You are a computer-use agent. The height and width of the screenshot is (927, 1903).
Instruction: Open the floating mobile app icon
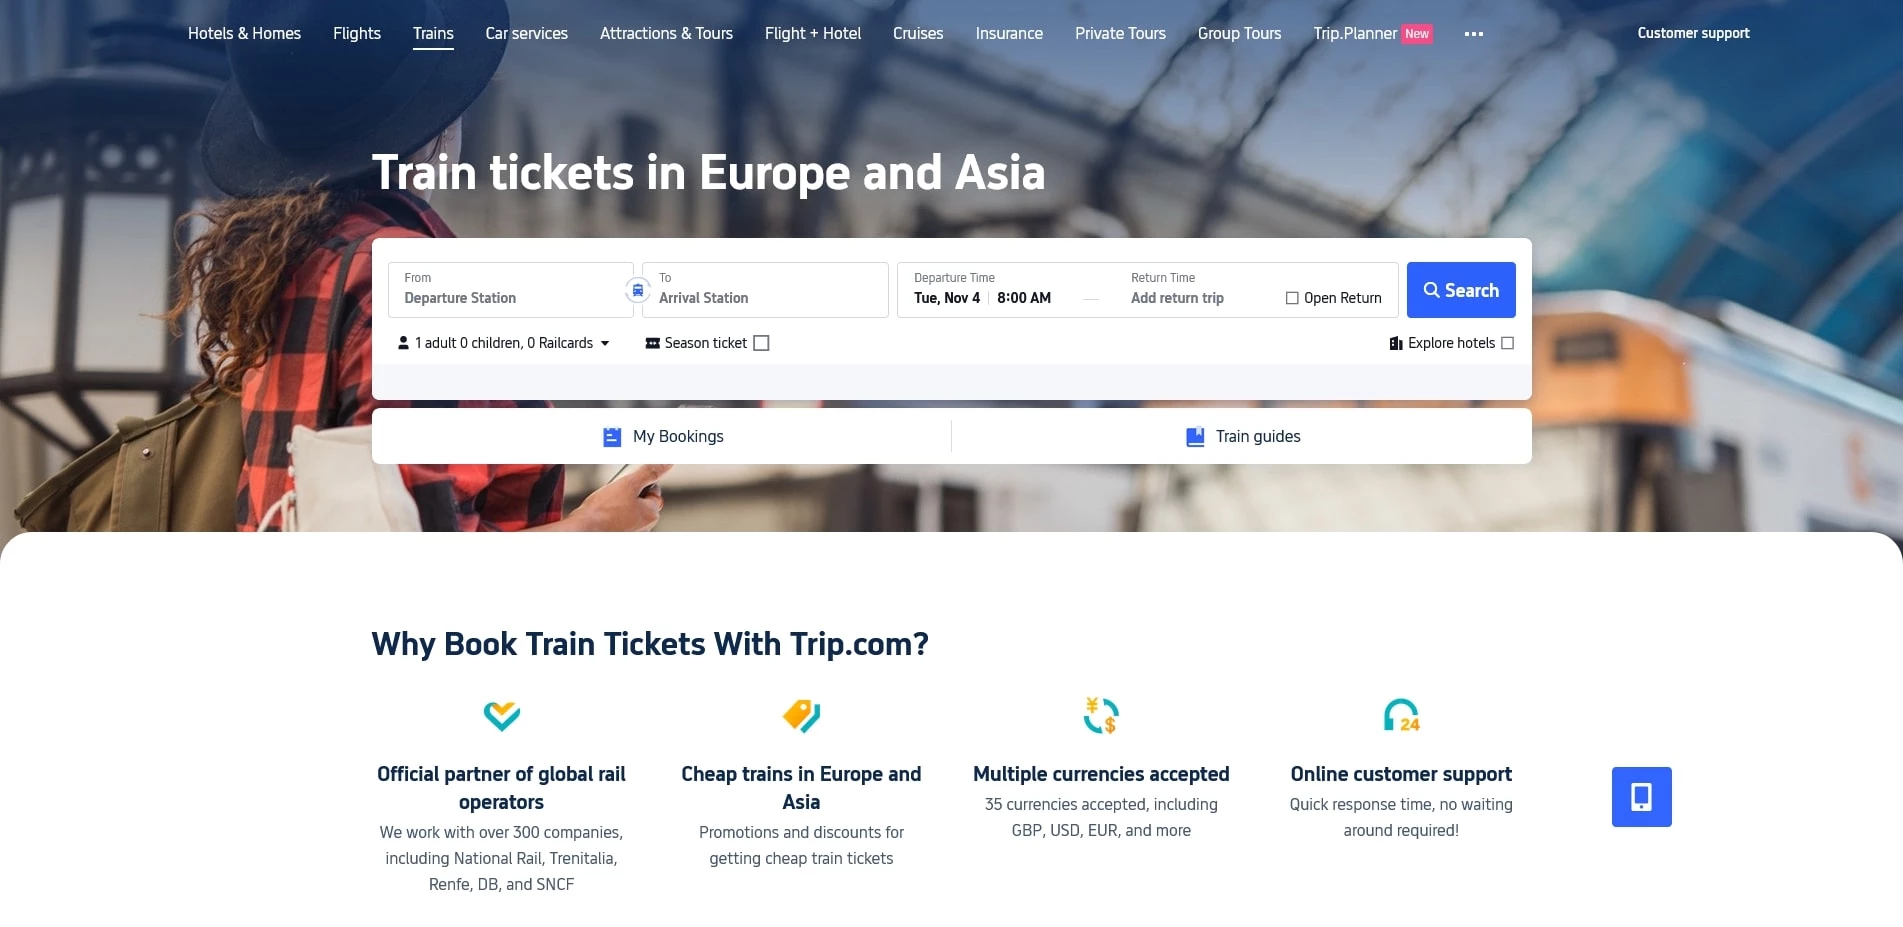tap(1640, 796)
